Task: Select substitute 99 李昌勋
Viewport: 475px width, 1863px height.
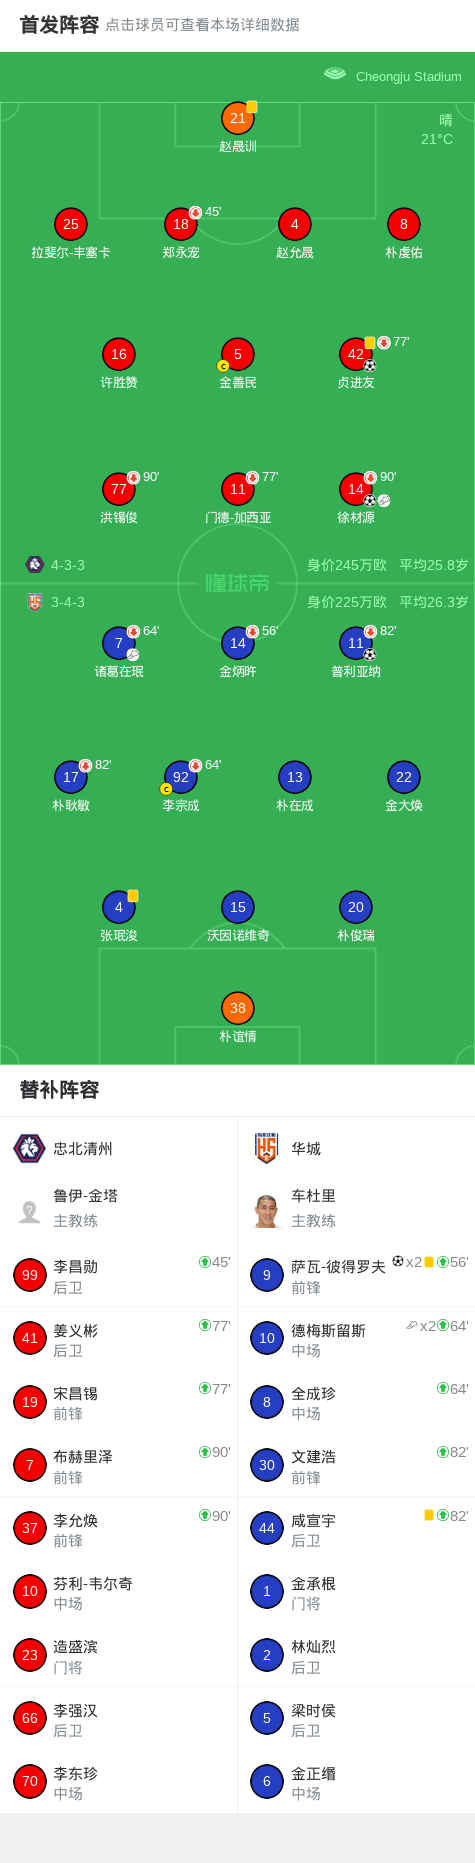Action: click(x=118, y=1275)
